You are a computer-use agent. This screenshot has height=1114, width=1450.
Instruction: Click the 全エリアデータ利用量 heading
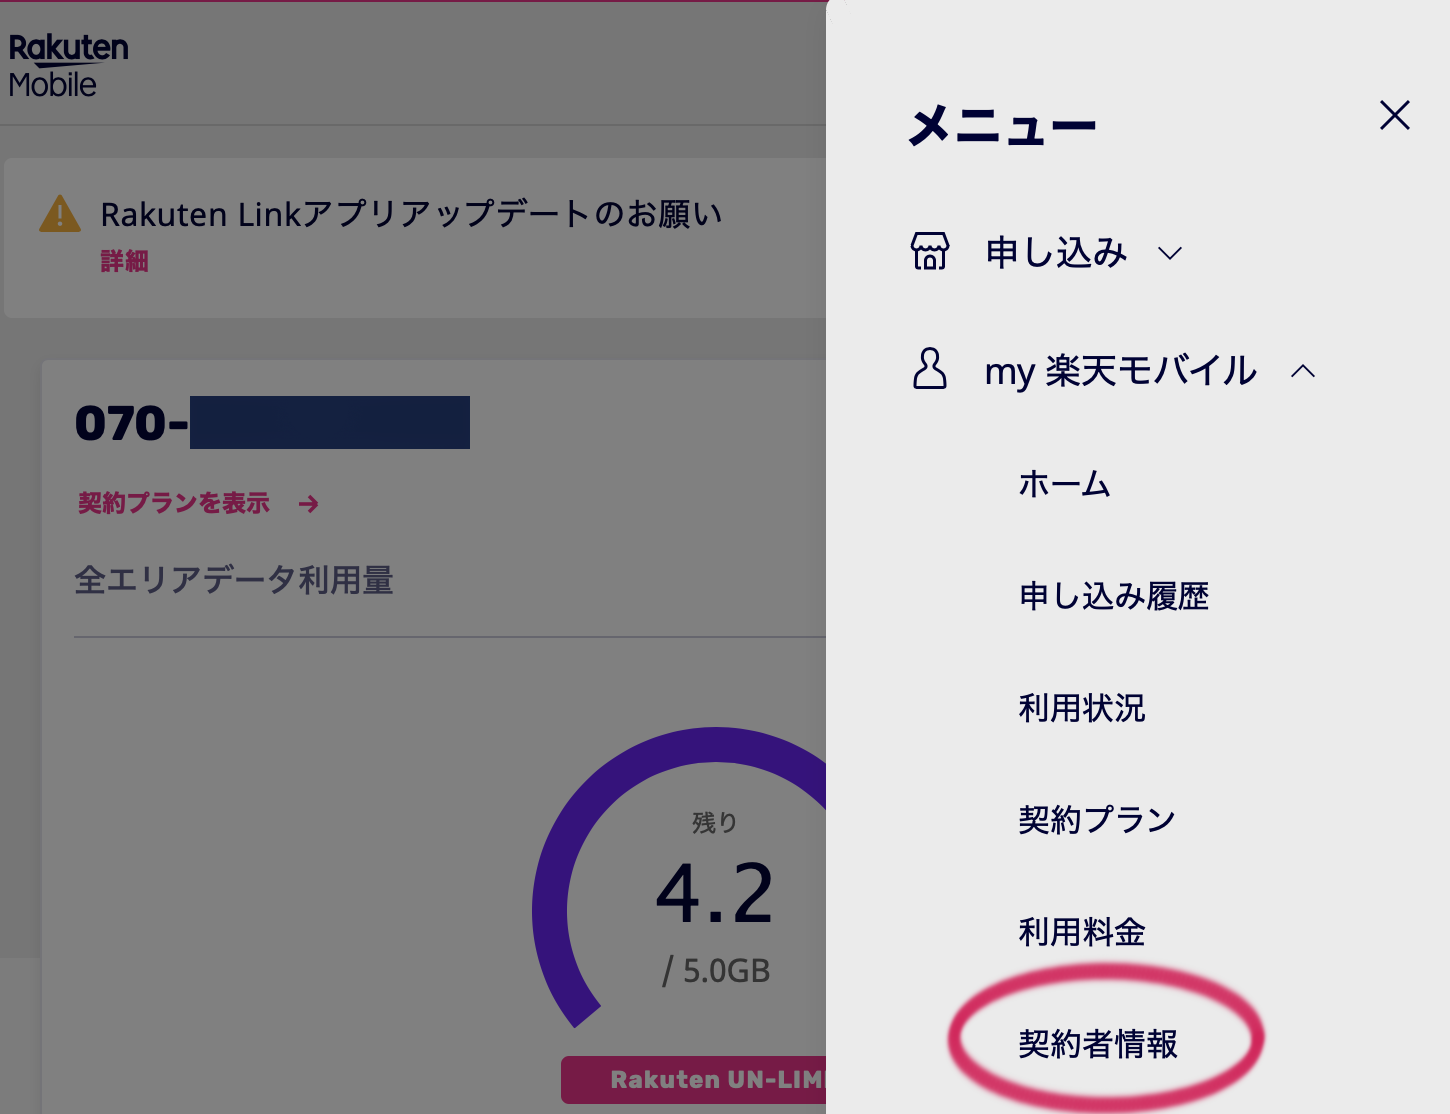[x=234, y=580]
